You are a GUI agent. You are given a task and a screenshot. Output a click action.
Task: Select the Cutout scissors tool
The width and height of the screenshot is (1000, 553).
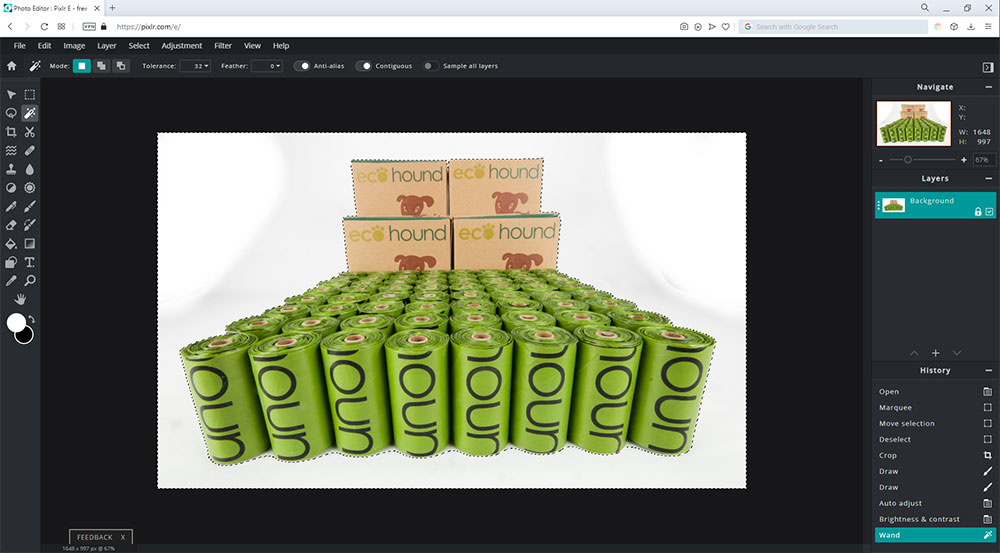tap(29, 131)
